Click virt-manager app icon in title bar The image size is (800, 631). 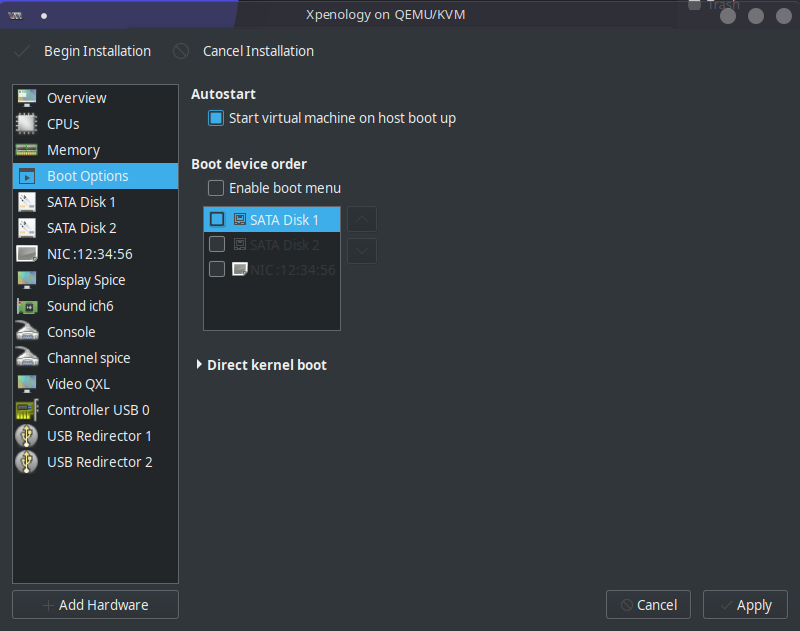(x=15, y=15)
